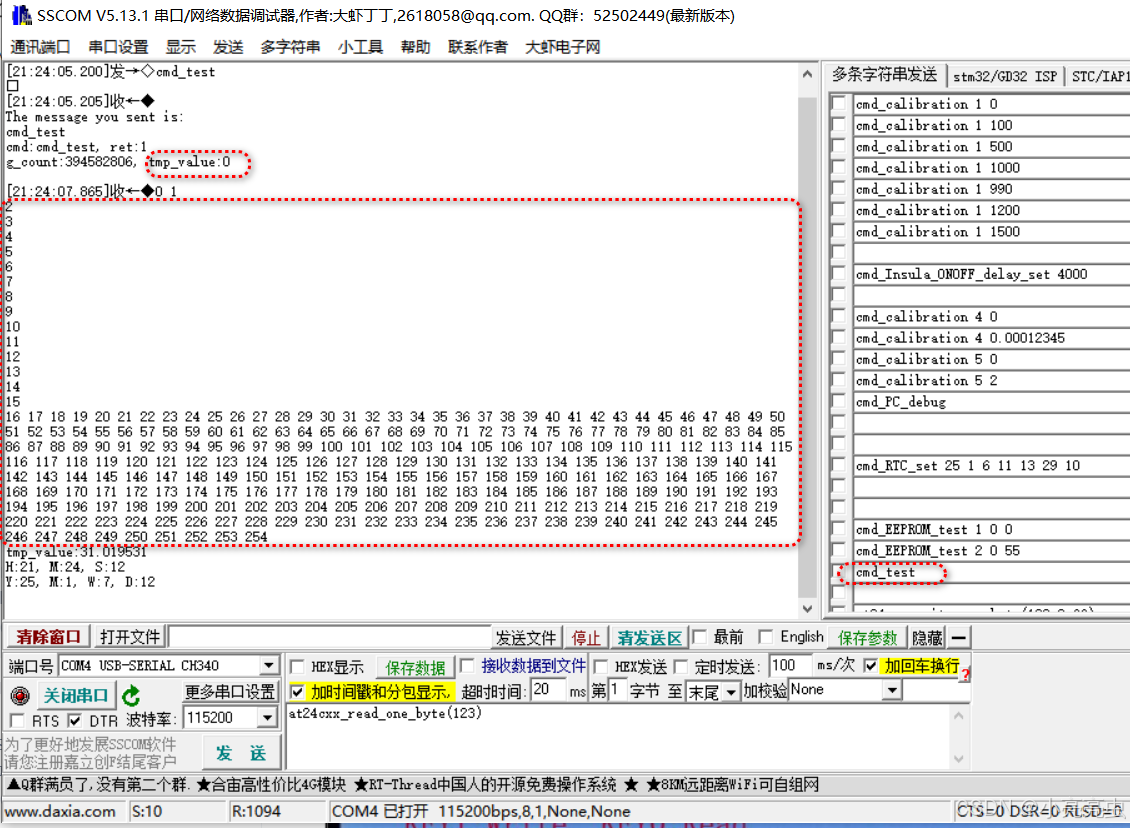This screenshot has height=828, width=1130.
Task: Click the receive window scroll up arrow
Action: click(807, 75)
